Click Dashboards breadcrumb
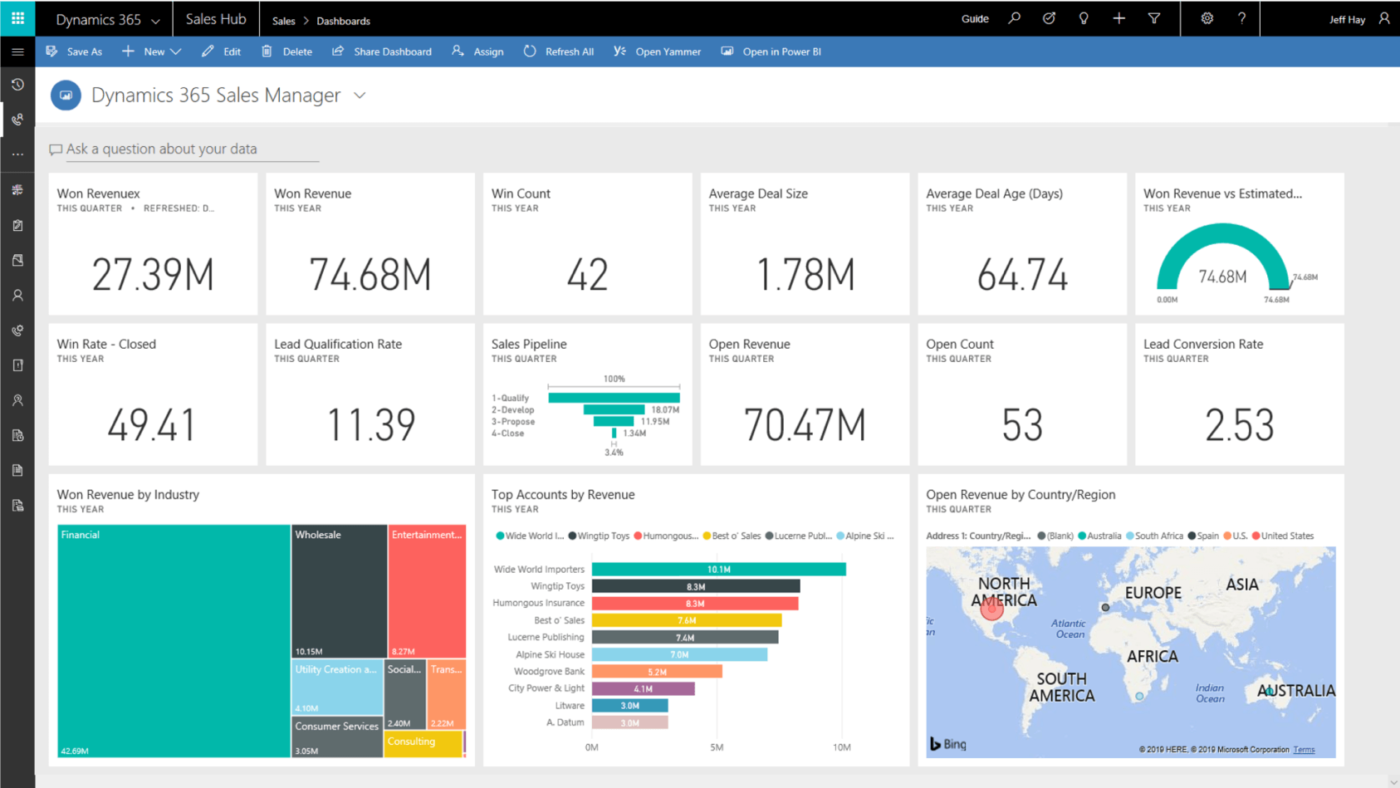Image resolution: width=1400 pixels, height=788 pixels. tap(343, 20)
